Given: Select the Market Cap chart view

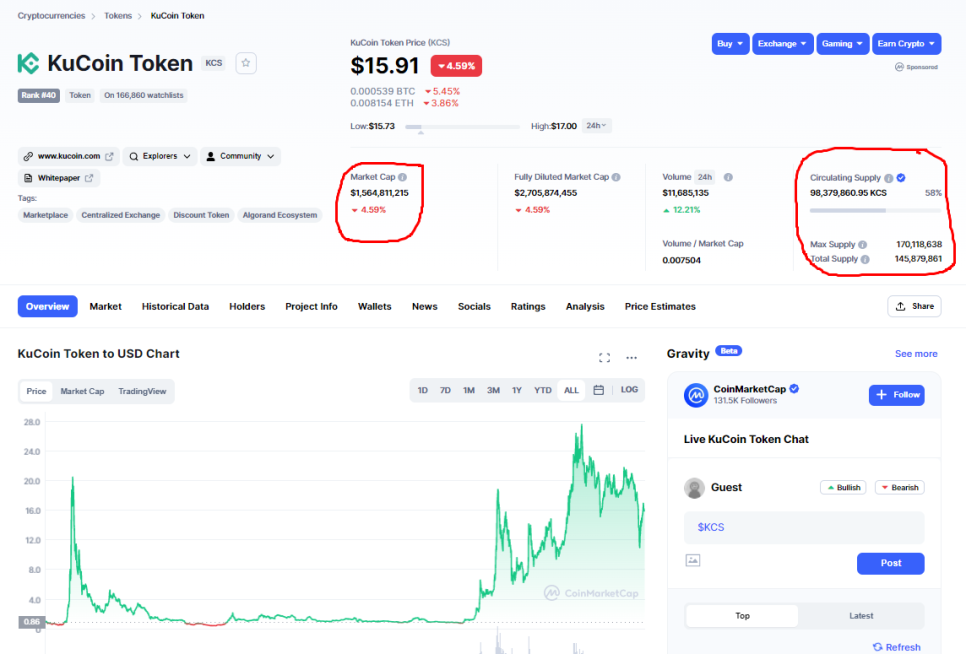Looking at the screenshot, I should tap(82, 391).
